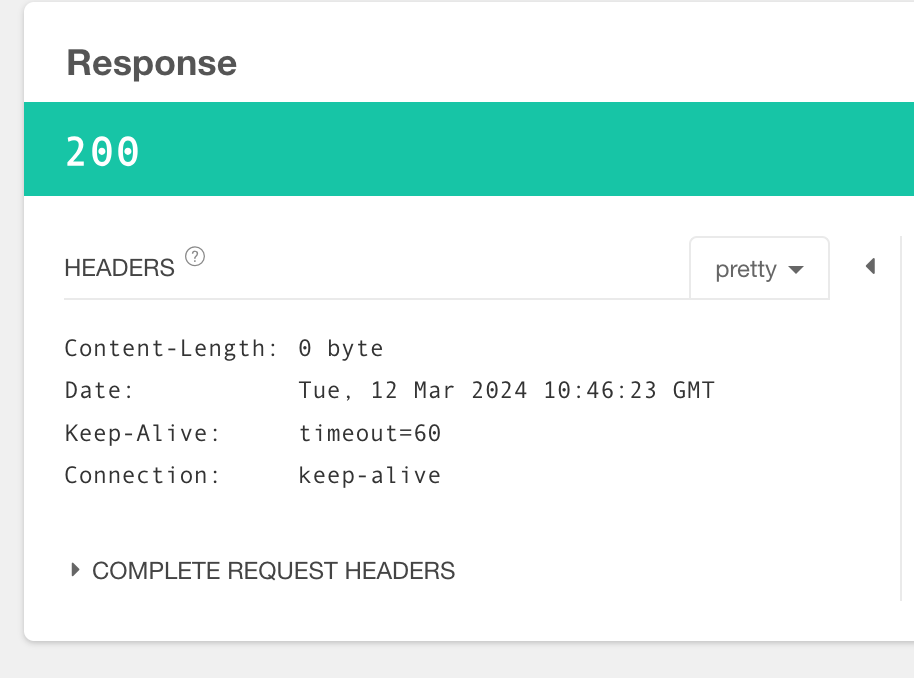Expand the COMPLETE REQUEST HEADERS disclosure triangle
This screenshot has height=678, width=914.
[x=75, y=570]
